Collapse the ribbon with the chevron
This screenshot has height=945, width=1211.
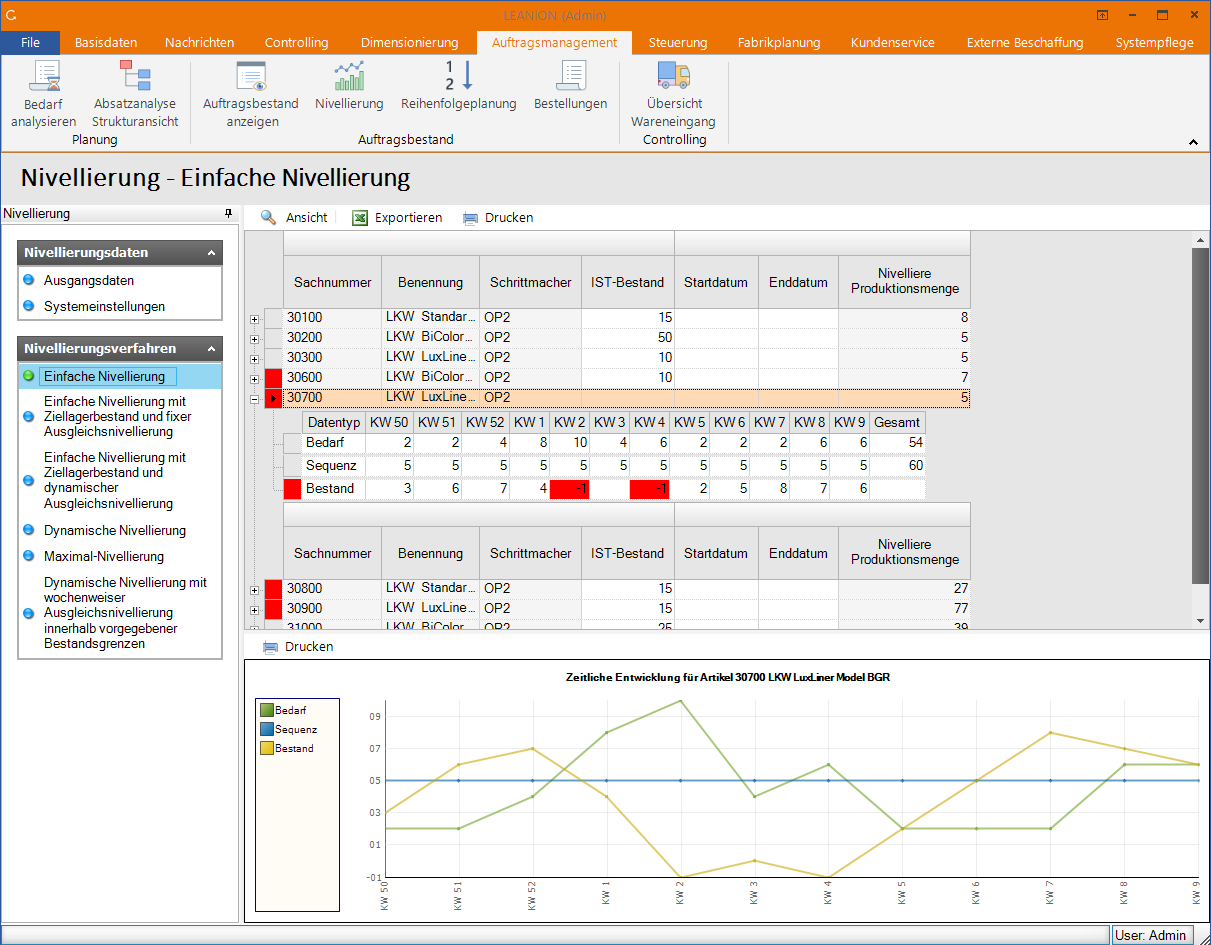click(1193, 142)
